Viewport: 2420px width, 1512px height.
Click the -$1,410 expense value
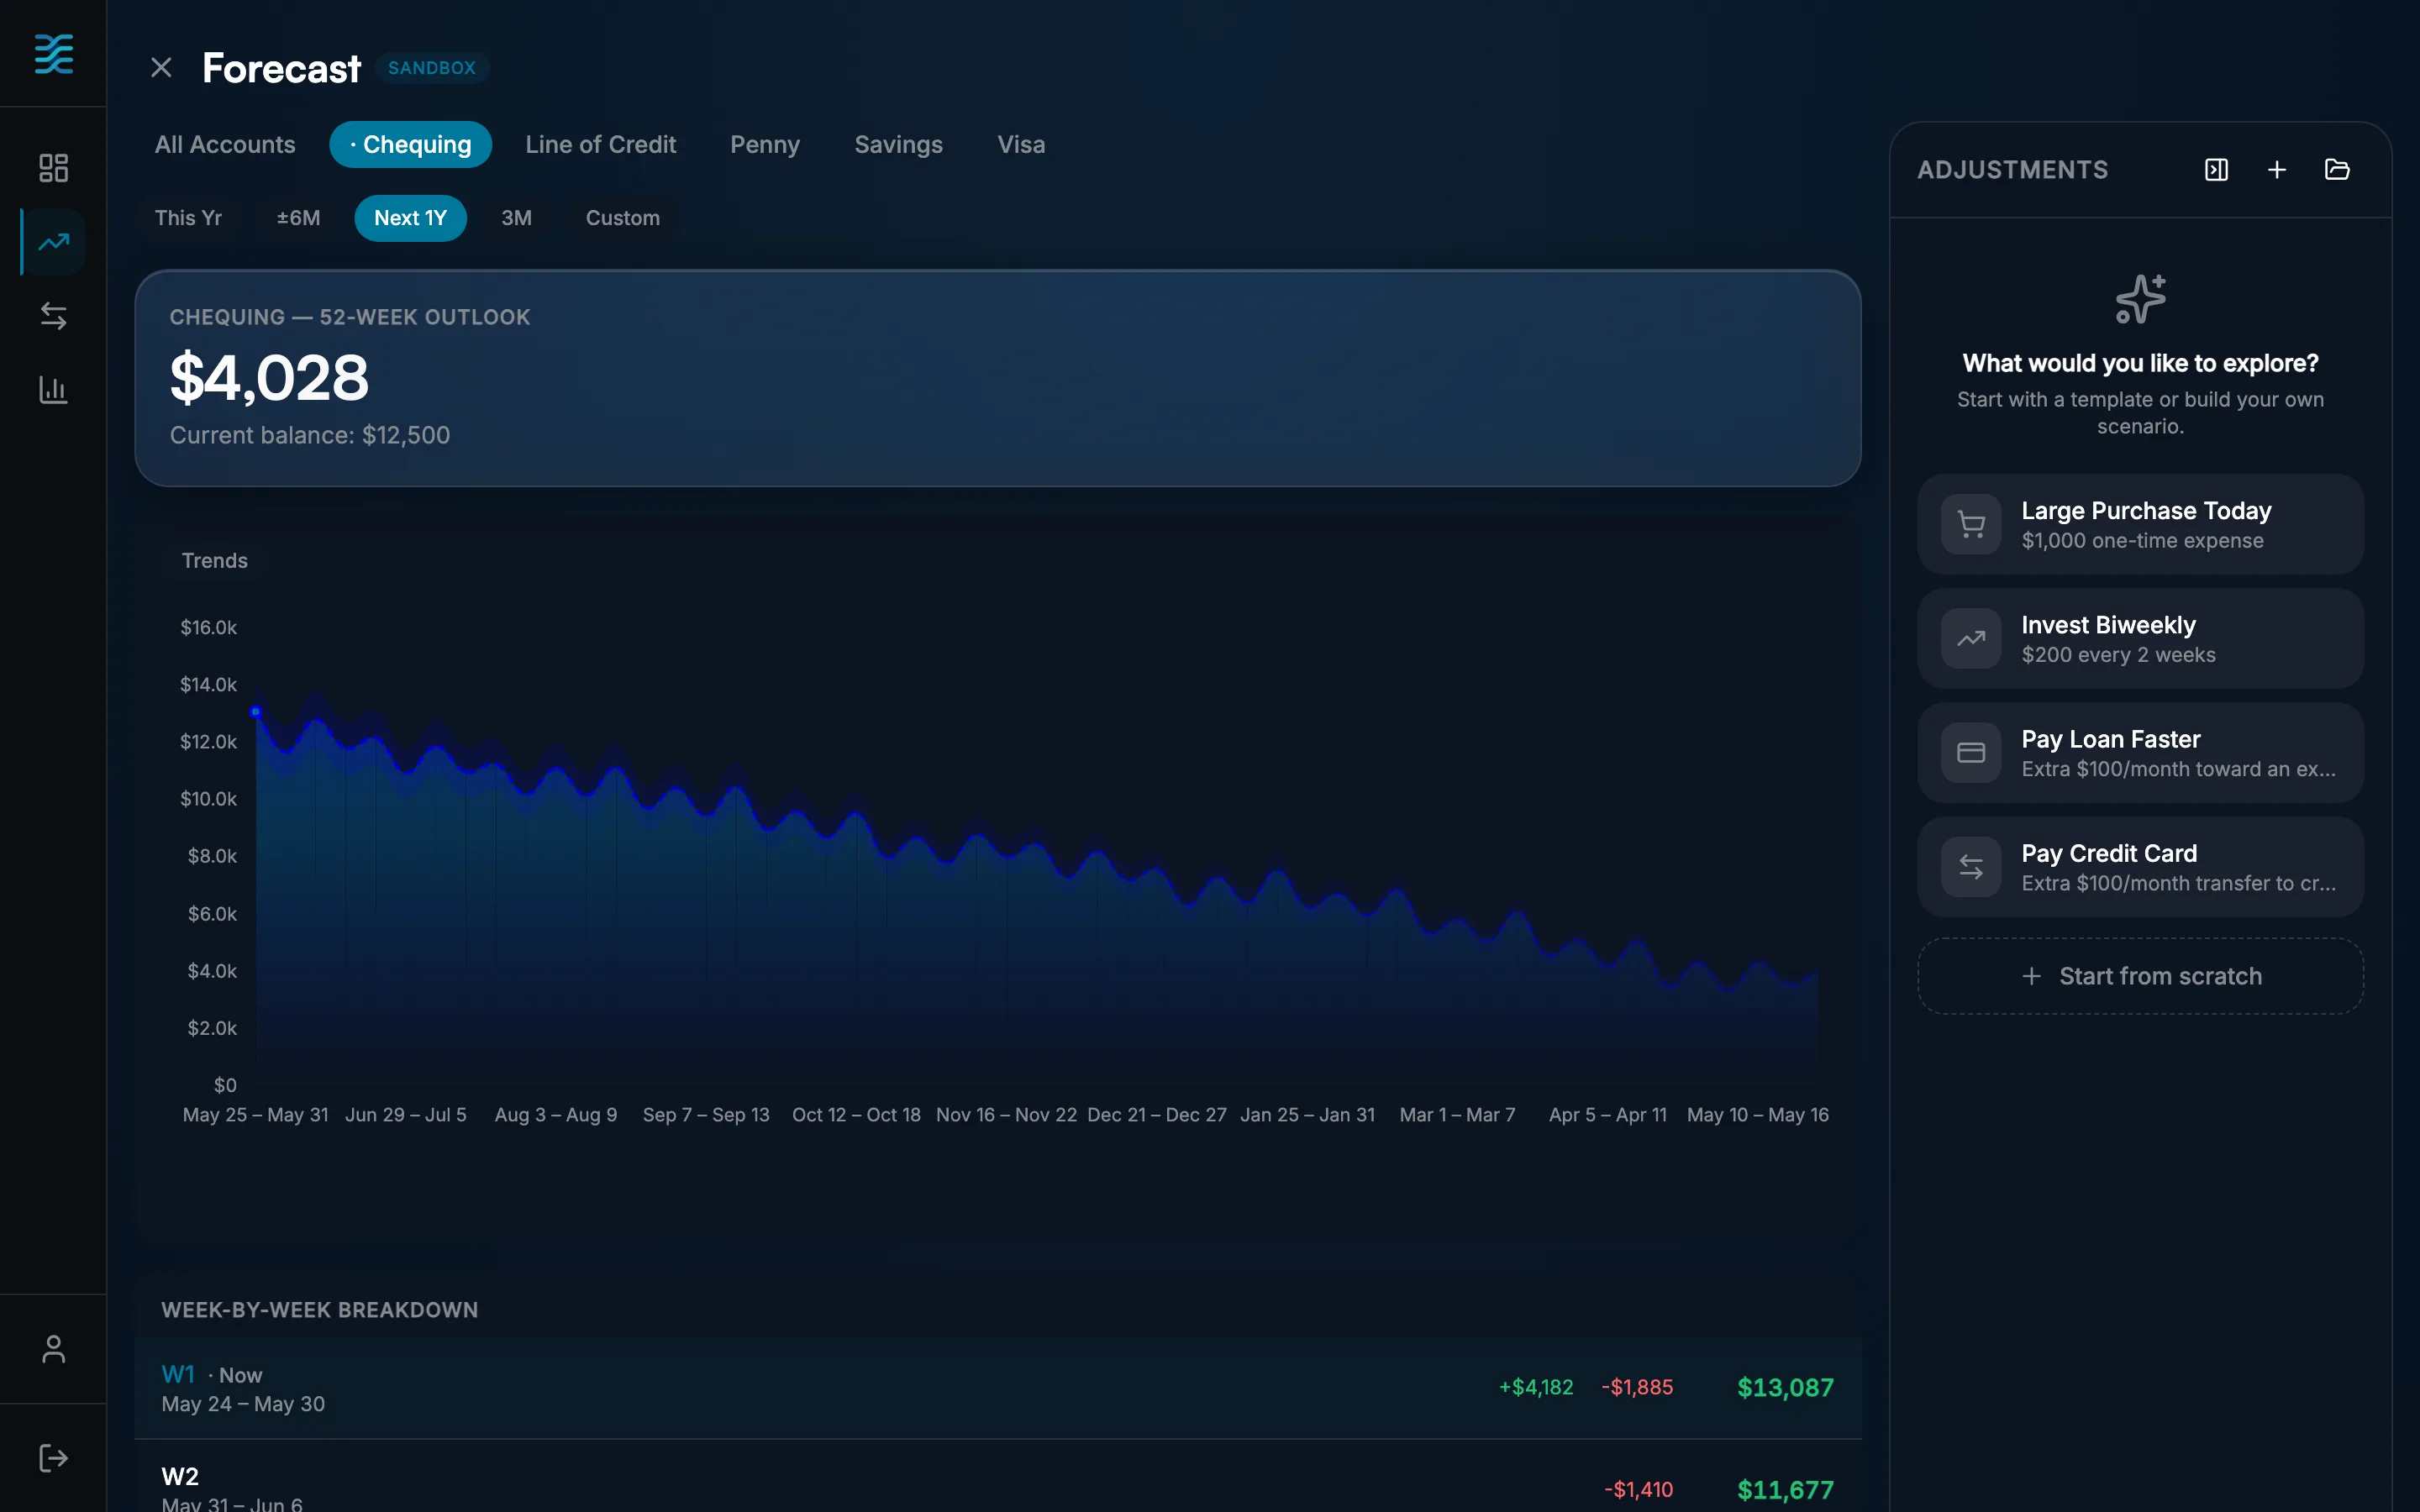1638,1490
